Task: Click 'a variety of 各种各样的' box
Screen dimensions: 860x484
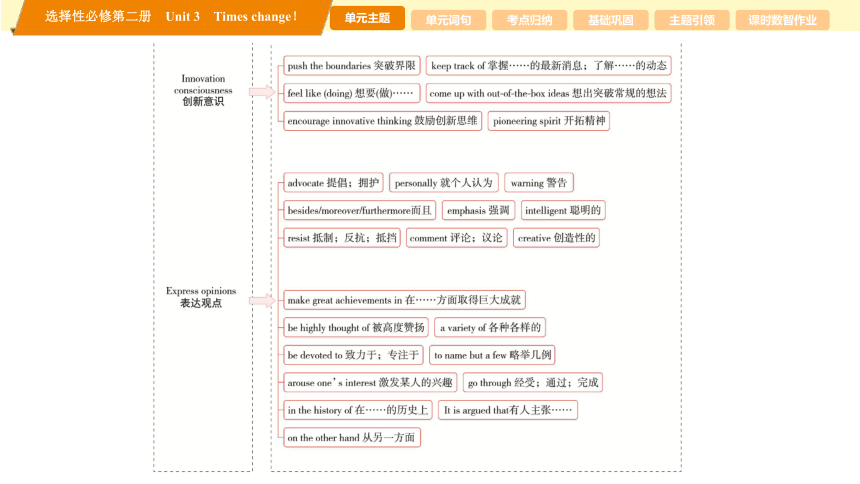Action: (490, 328)
